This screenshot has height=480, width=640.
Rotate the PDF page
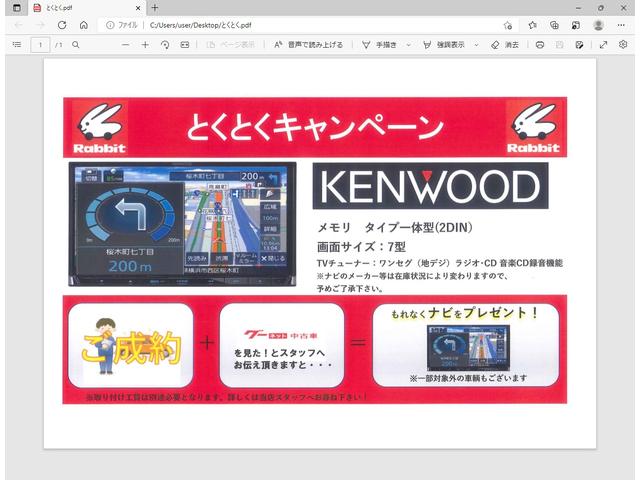coord(165,44)
